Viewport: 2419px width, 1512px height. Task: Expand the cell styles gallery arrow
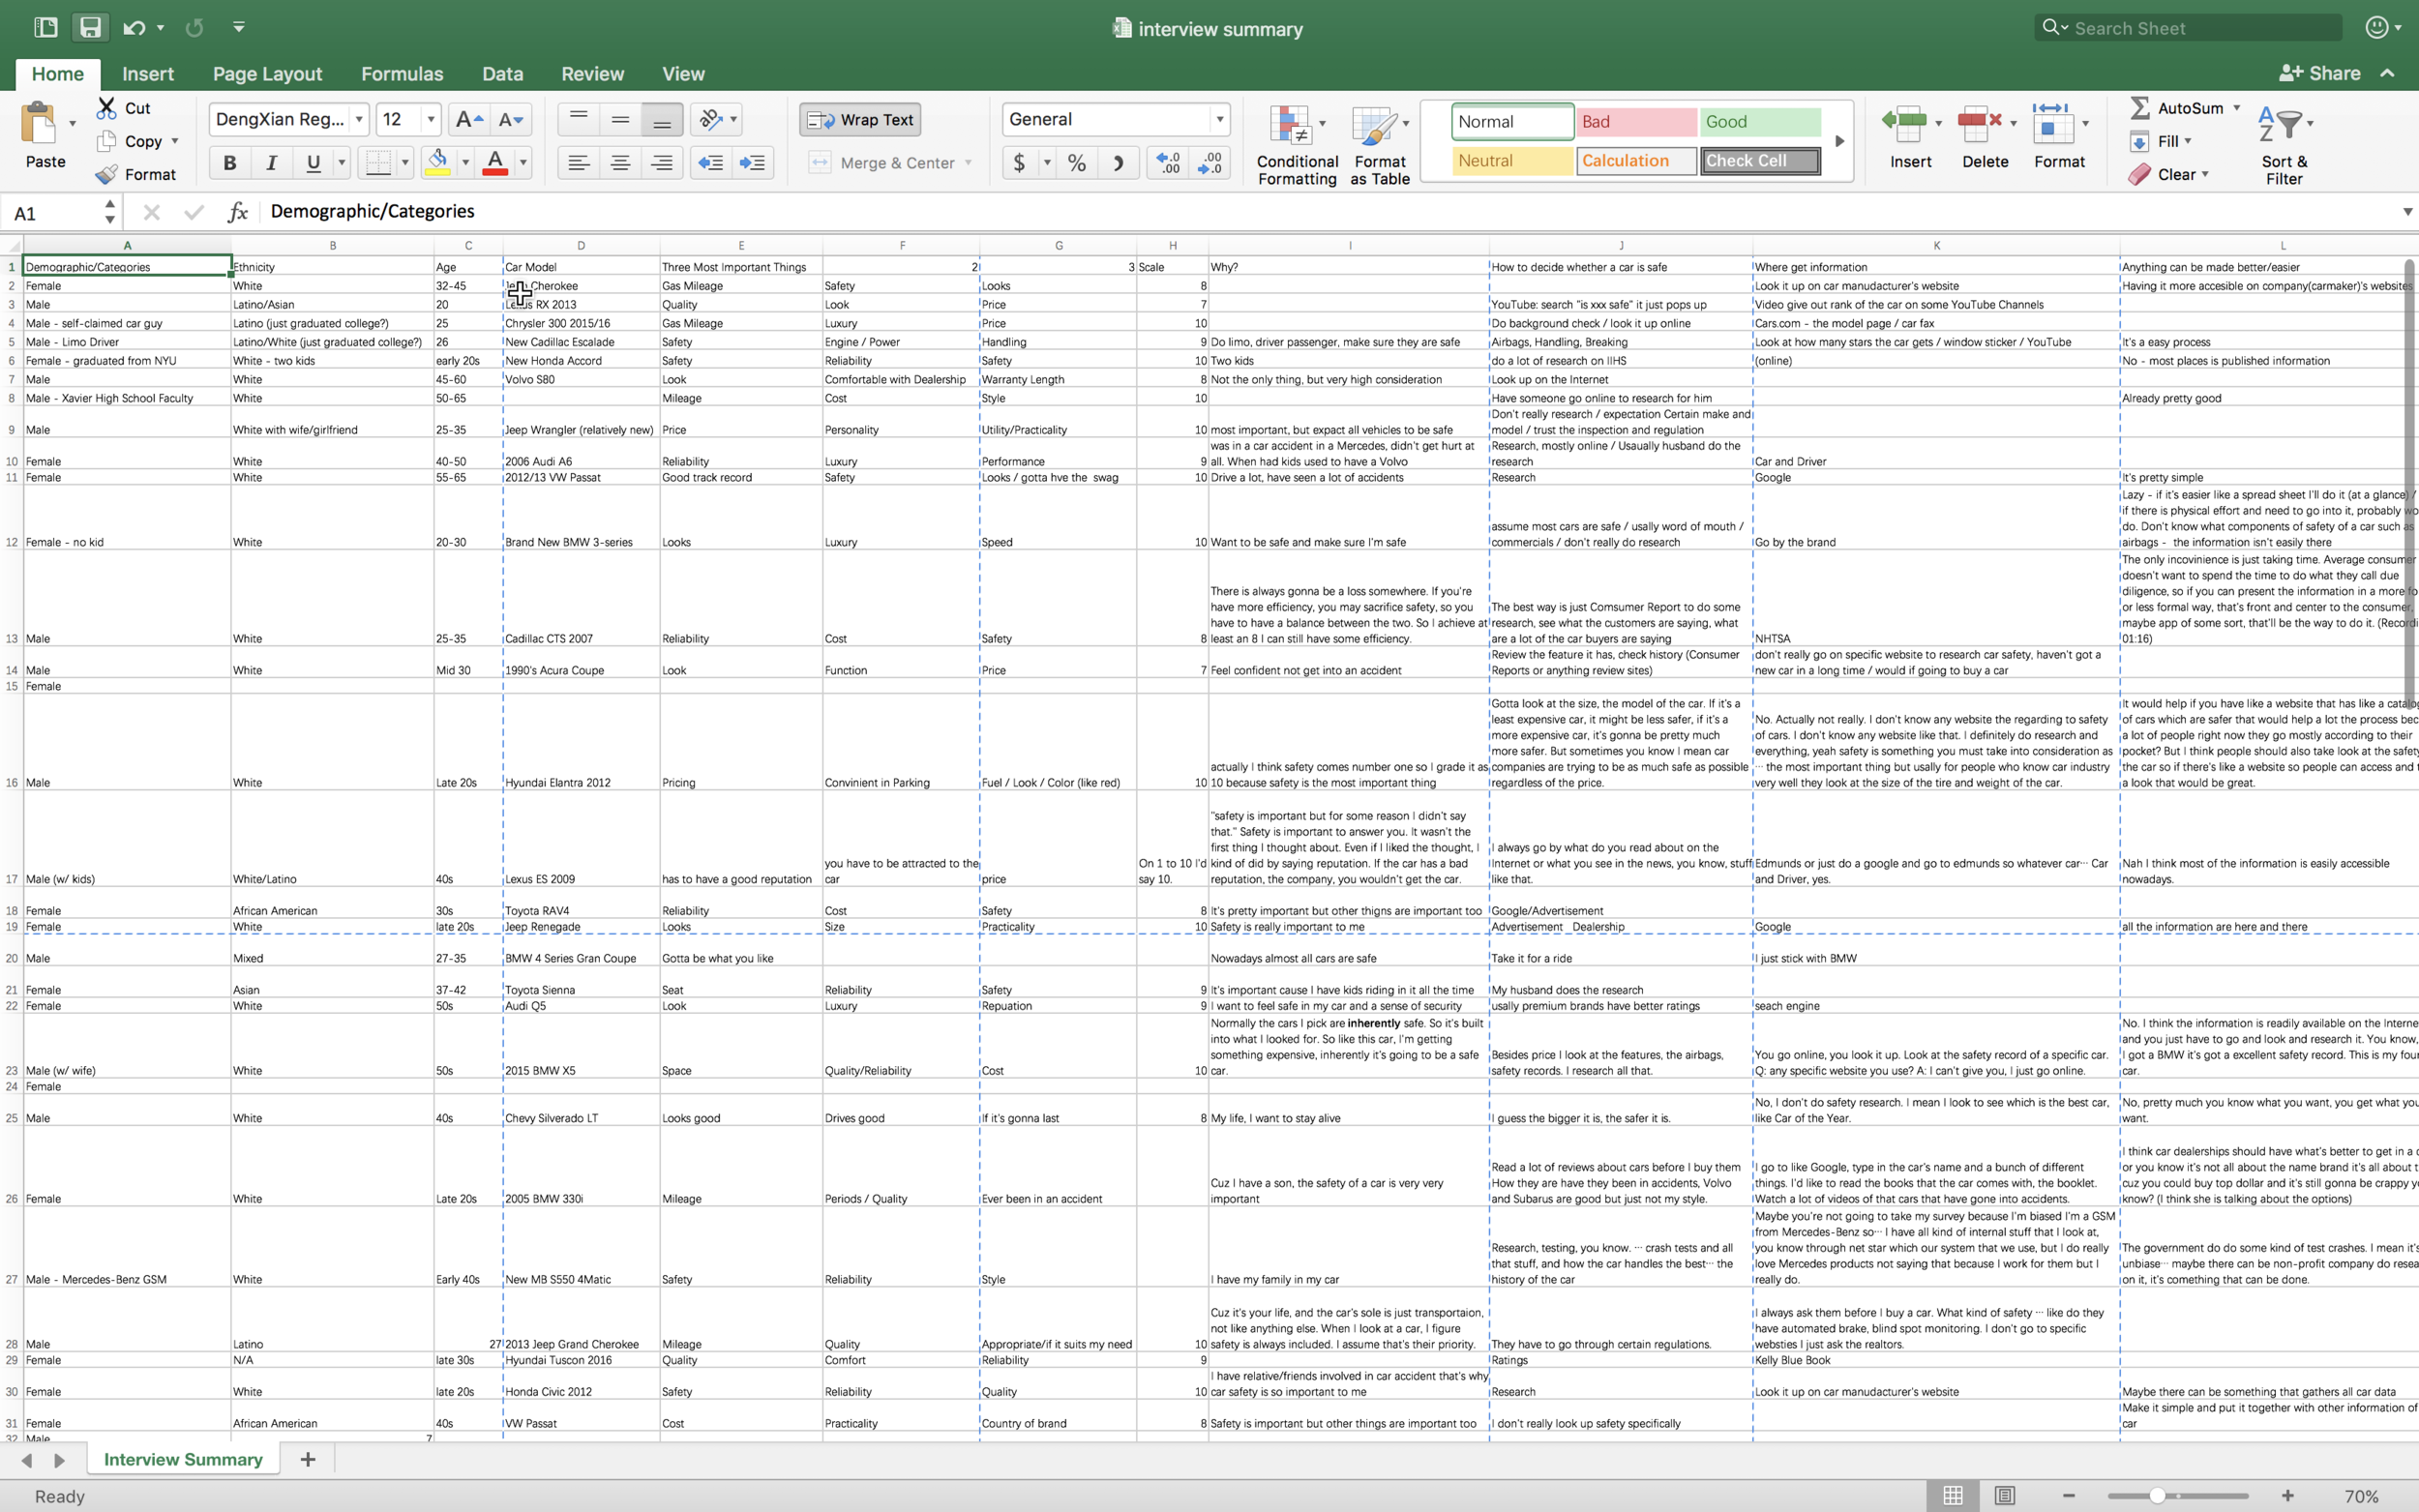1839,141
